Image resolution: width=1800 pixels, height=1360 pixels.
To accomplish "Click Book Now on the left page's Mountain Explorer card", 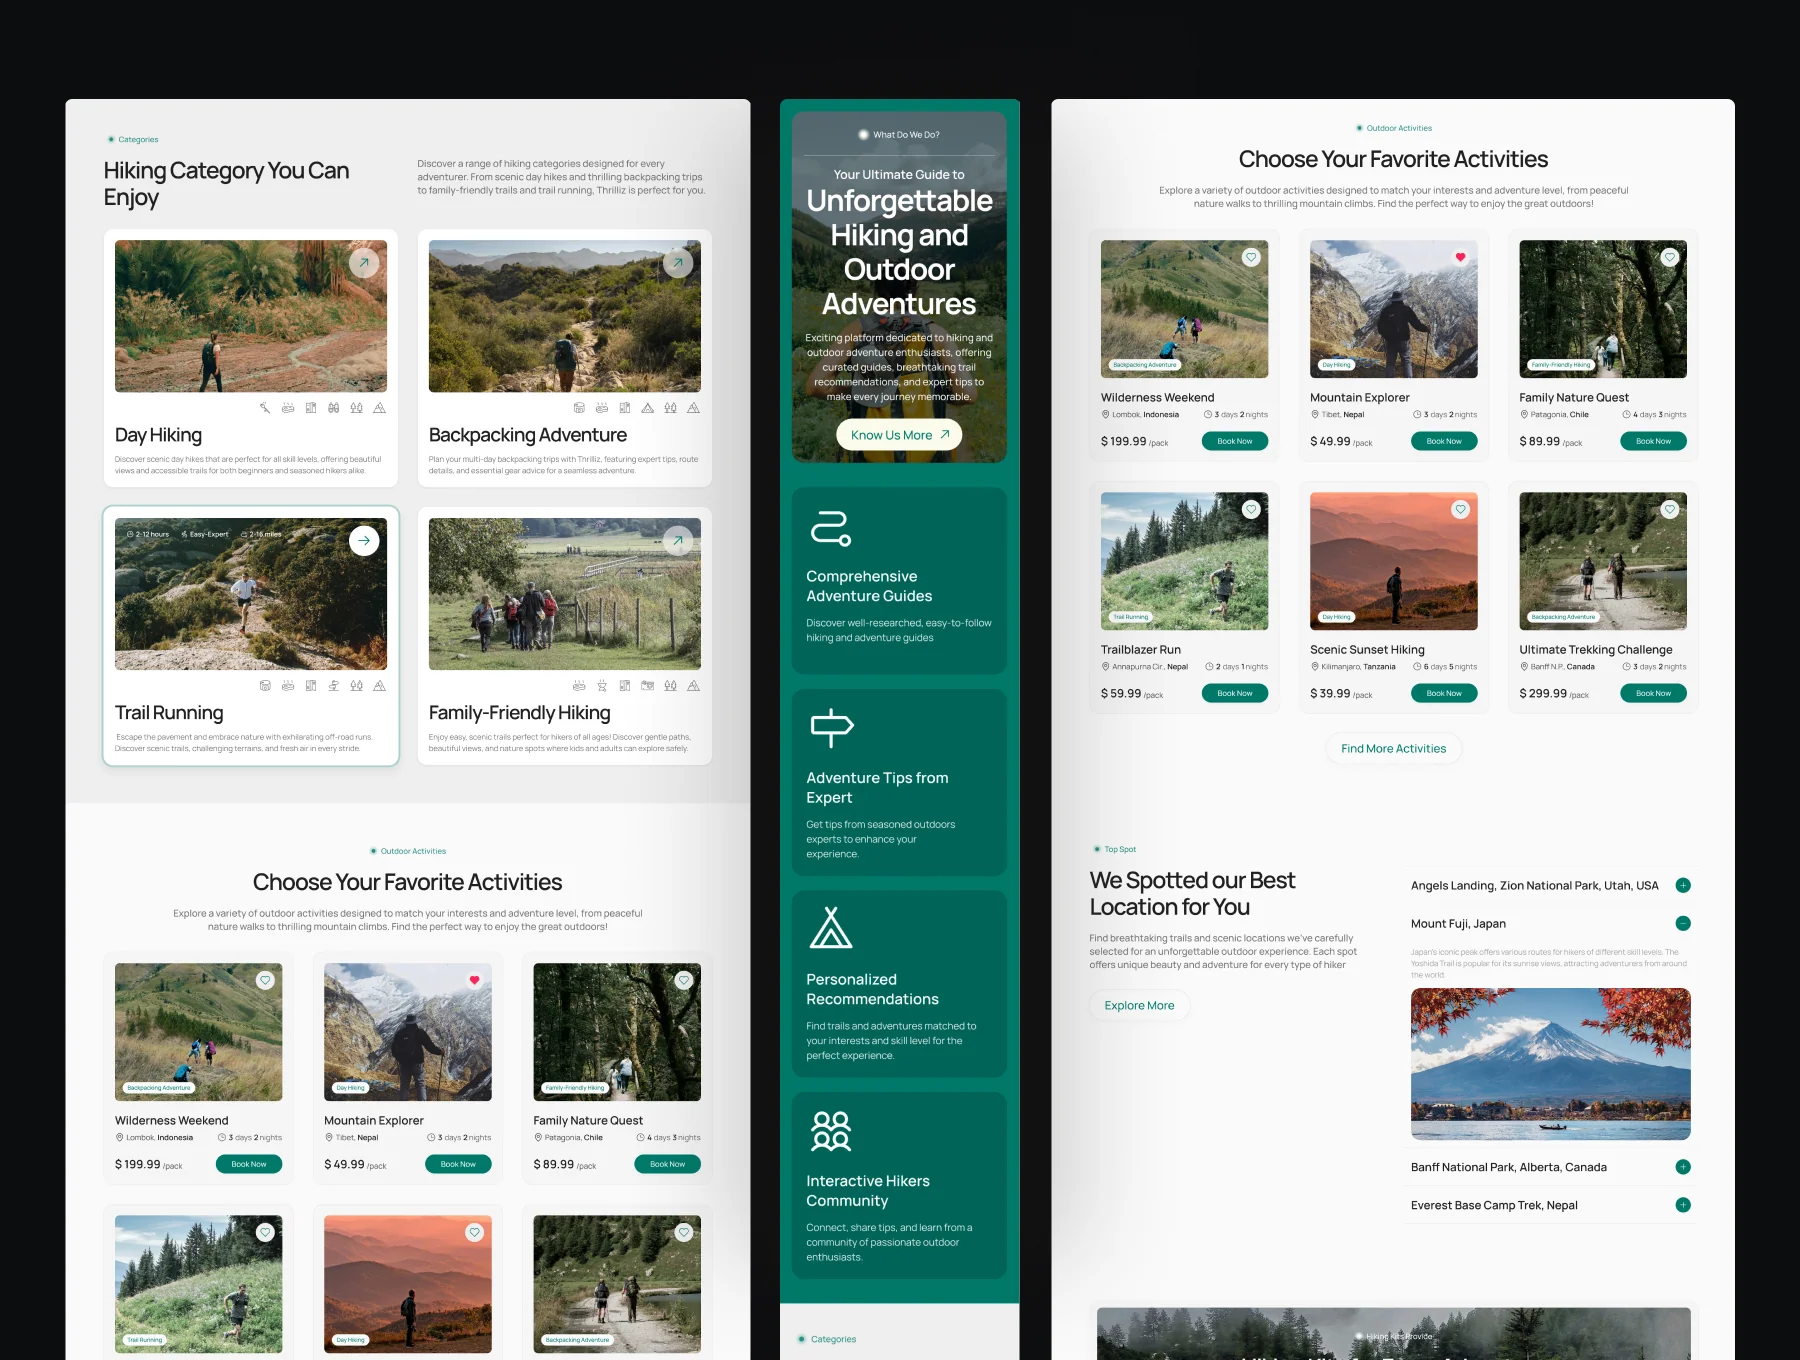I will point(458,1164).
